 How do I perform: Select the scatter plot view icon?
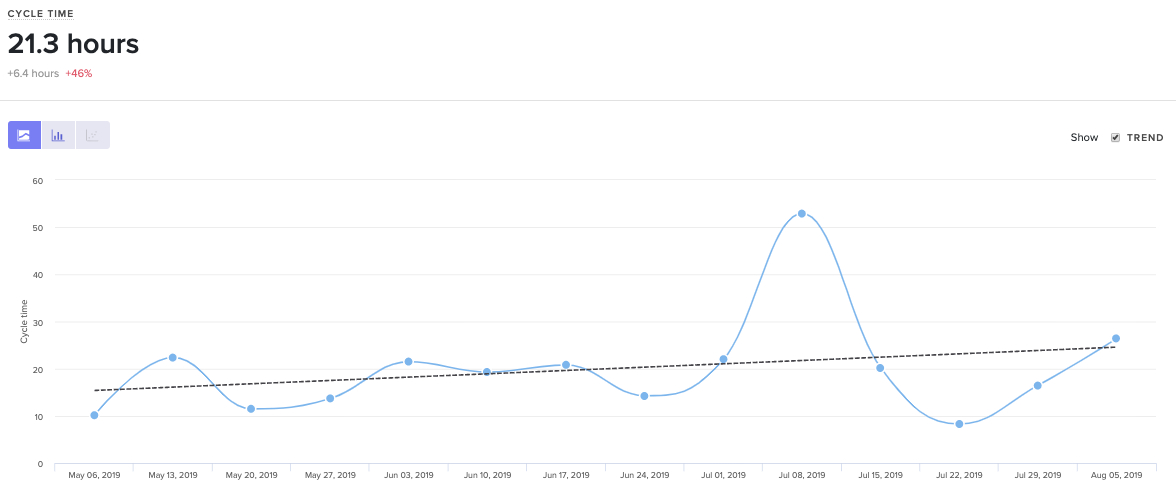coord(92,135)
